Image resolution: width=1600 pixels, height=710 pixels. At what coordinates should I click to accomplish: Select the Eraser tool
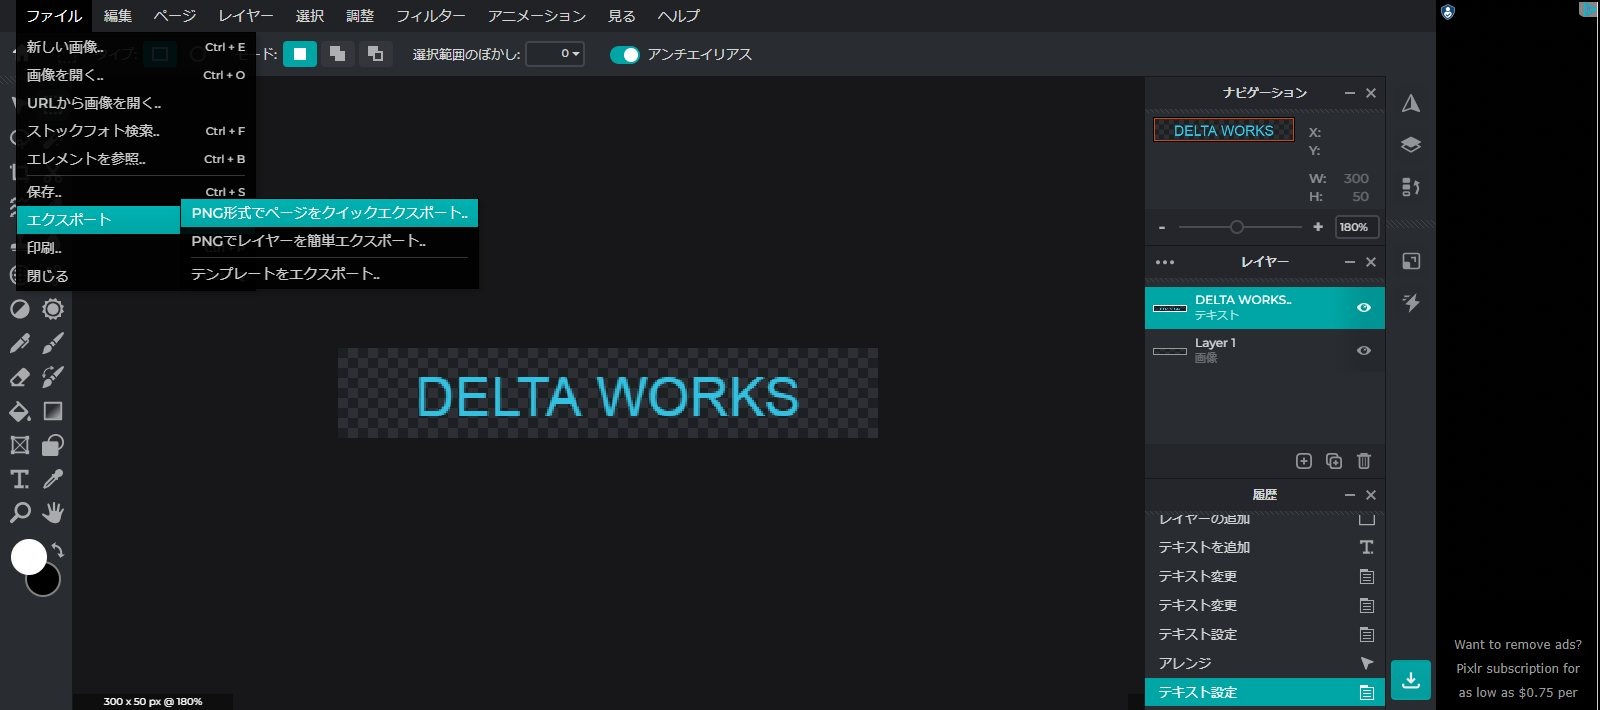click(20, 377)
